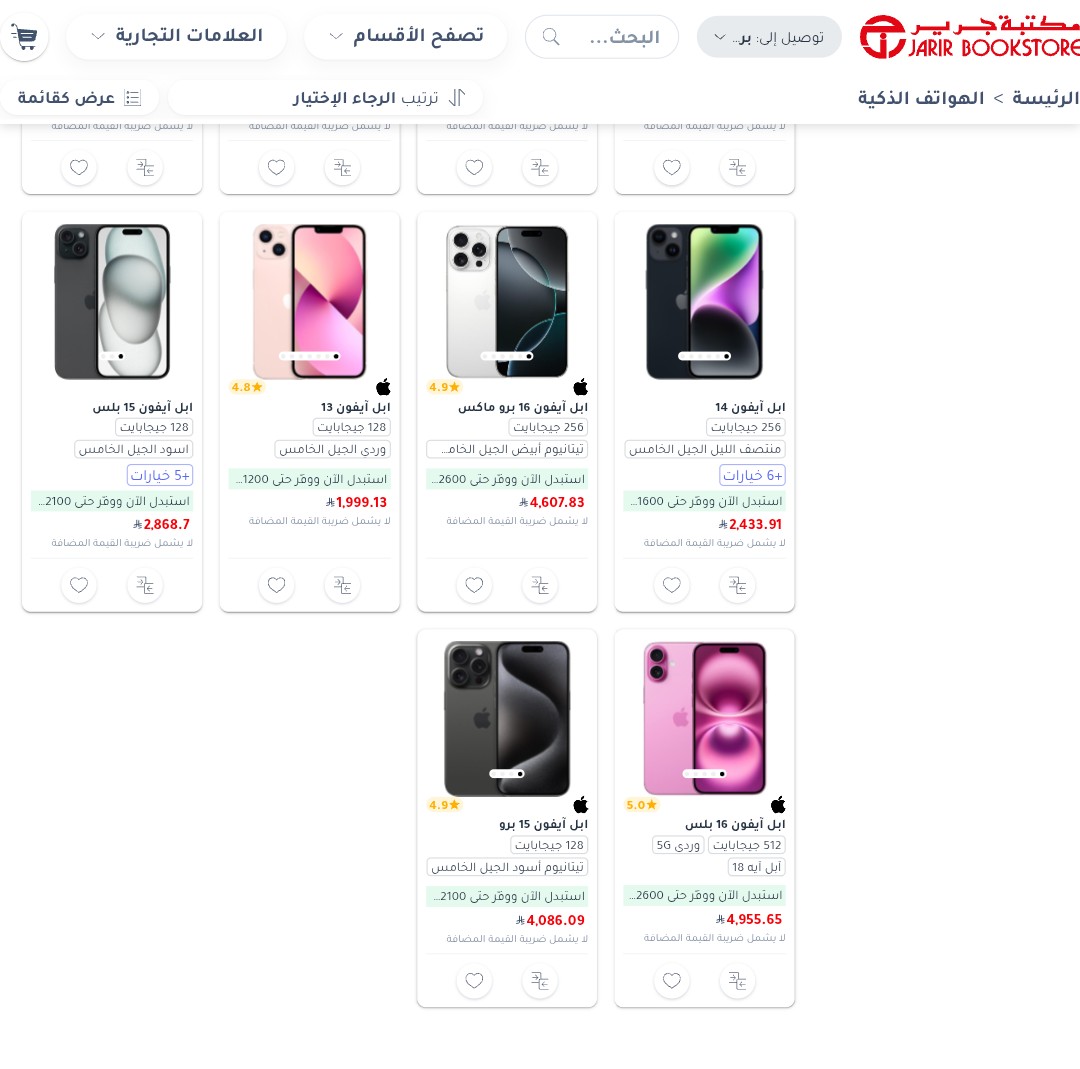
Task: Open the توصيل إلى delivery location selector
Action: pos(769,37)
